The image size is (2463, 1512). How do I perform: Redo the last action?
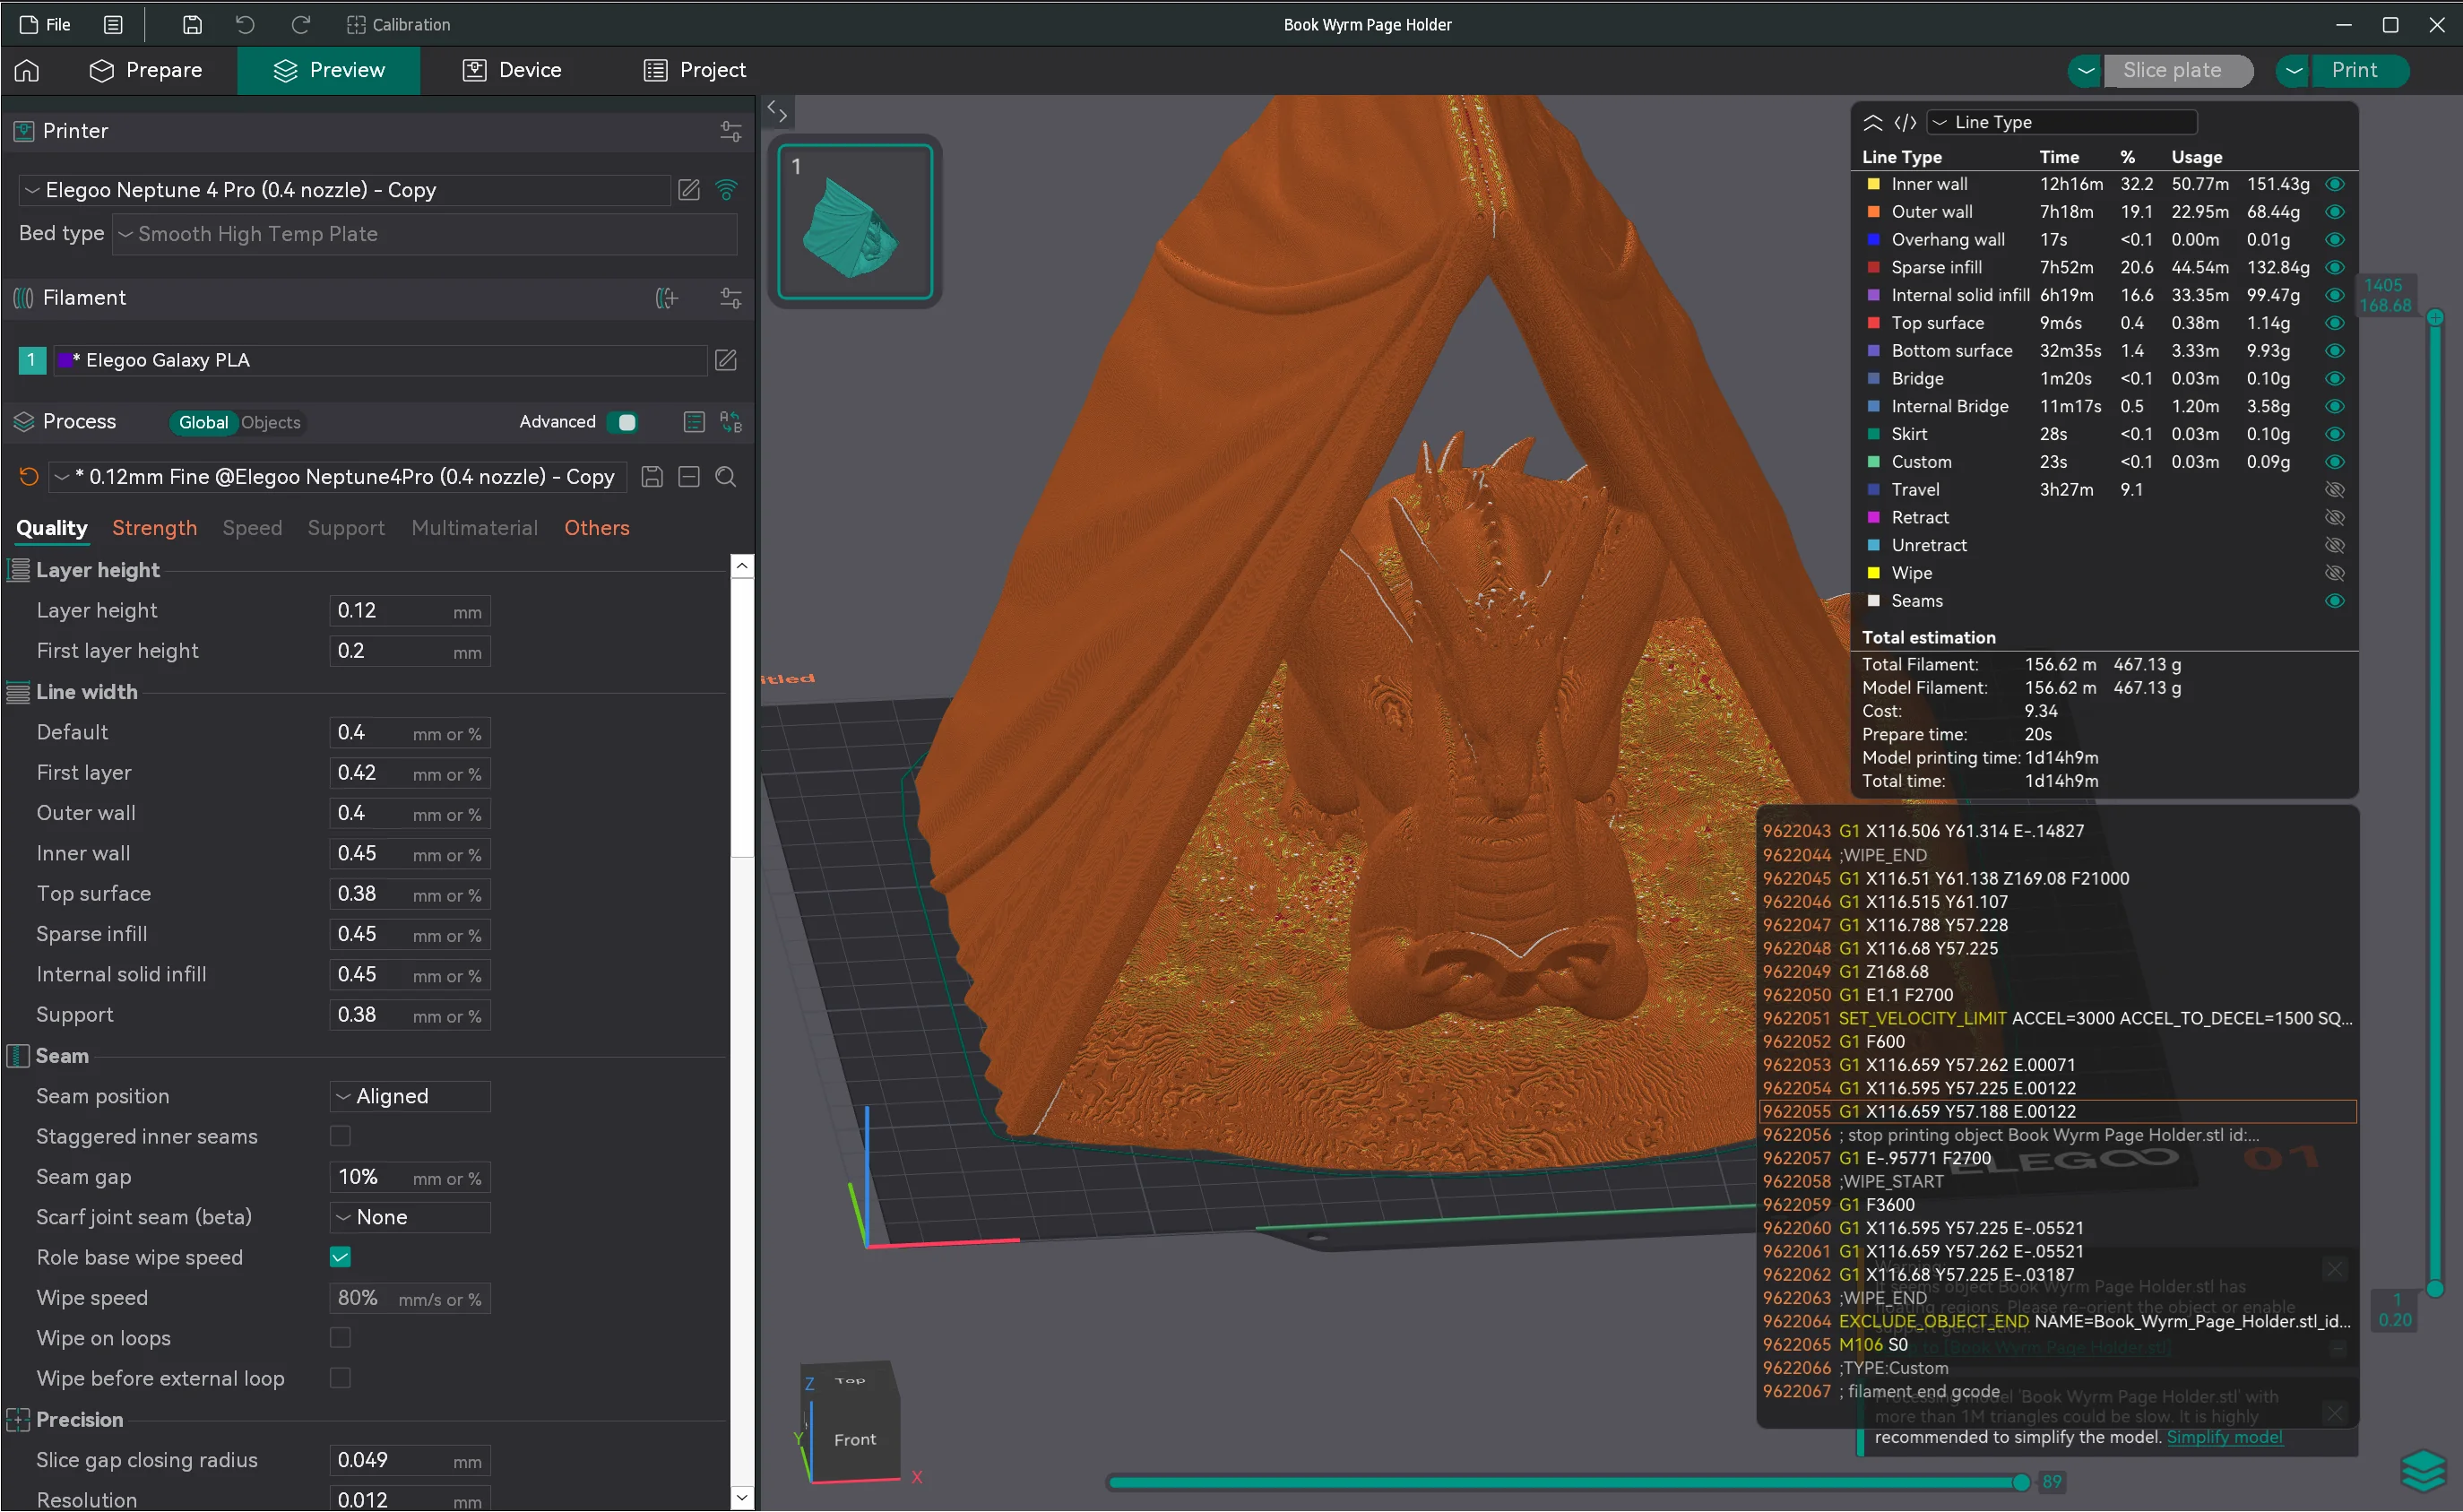pyautogui.click(x=300, y=25)
